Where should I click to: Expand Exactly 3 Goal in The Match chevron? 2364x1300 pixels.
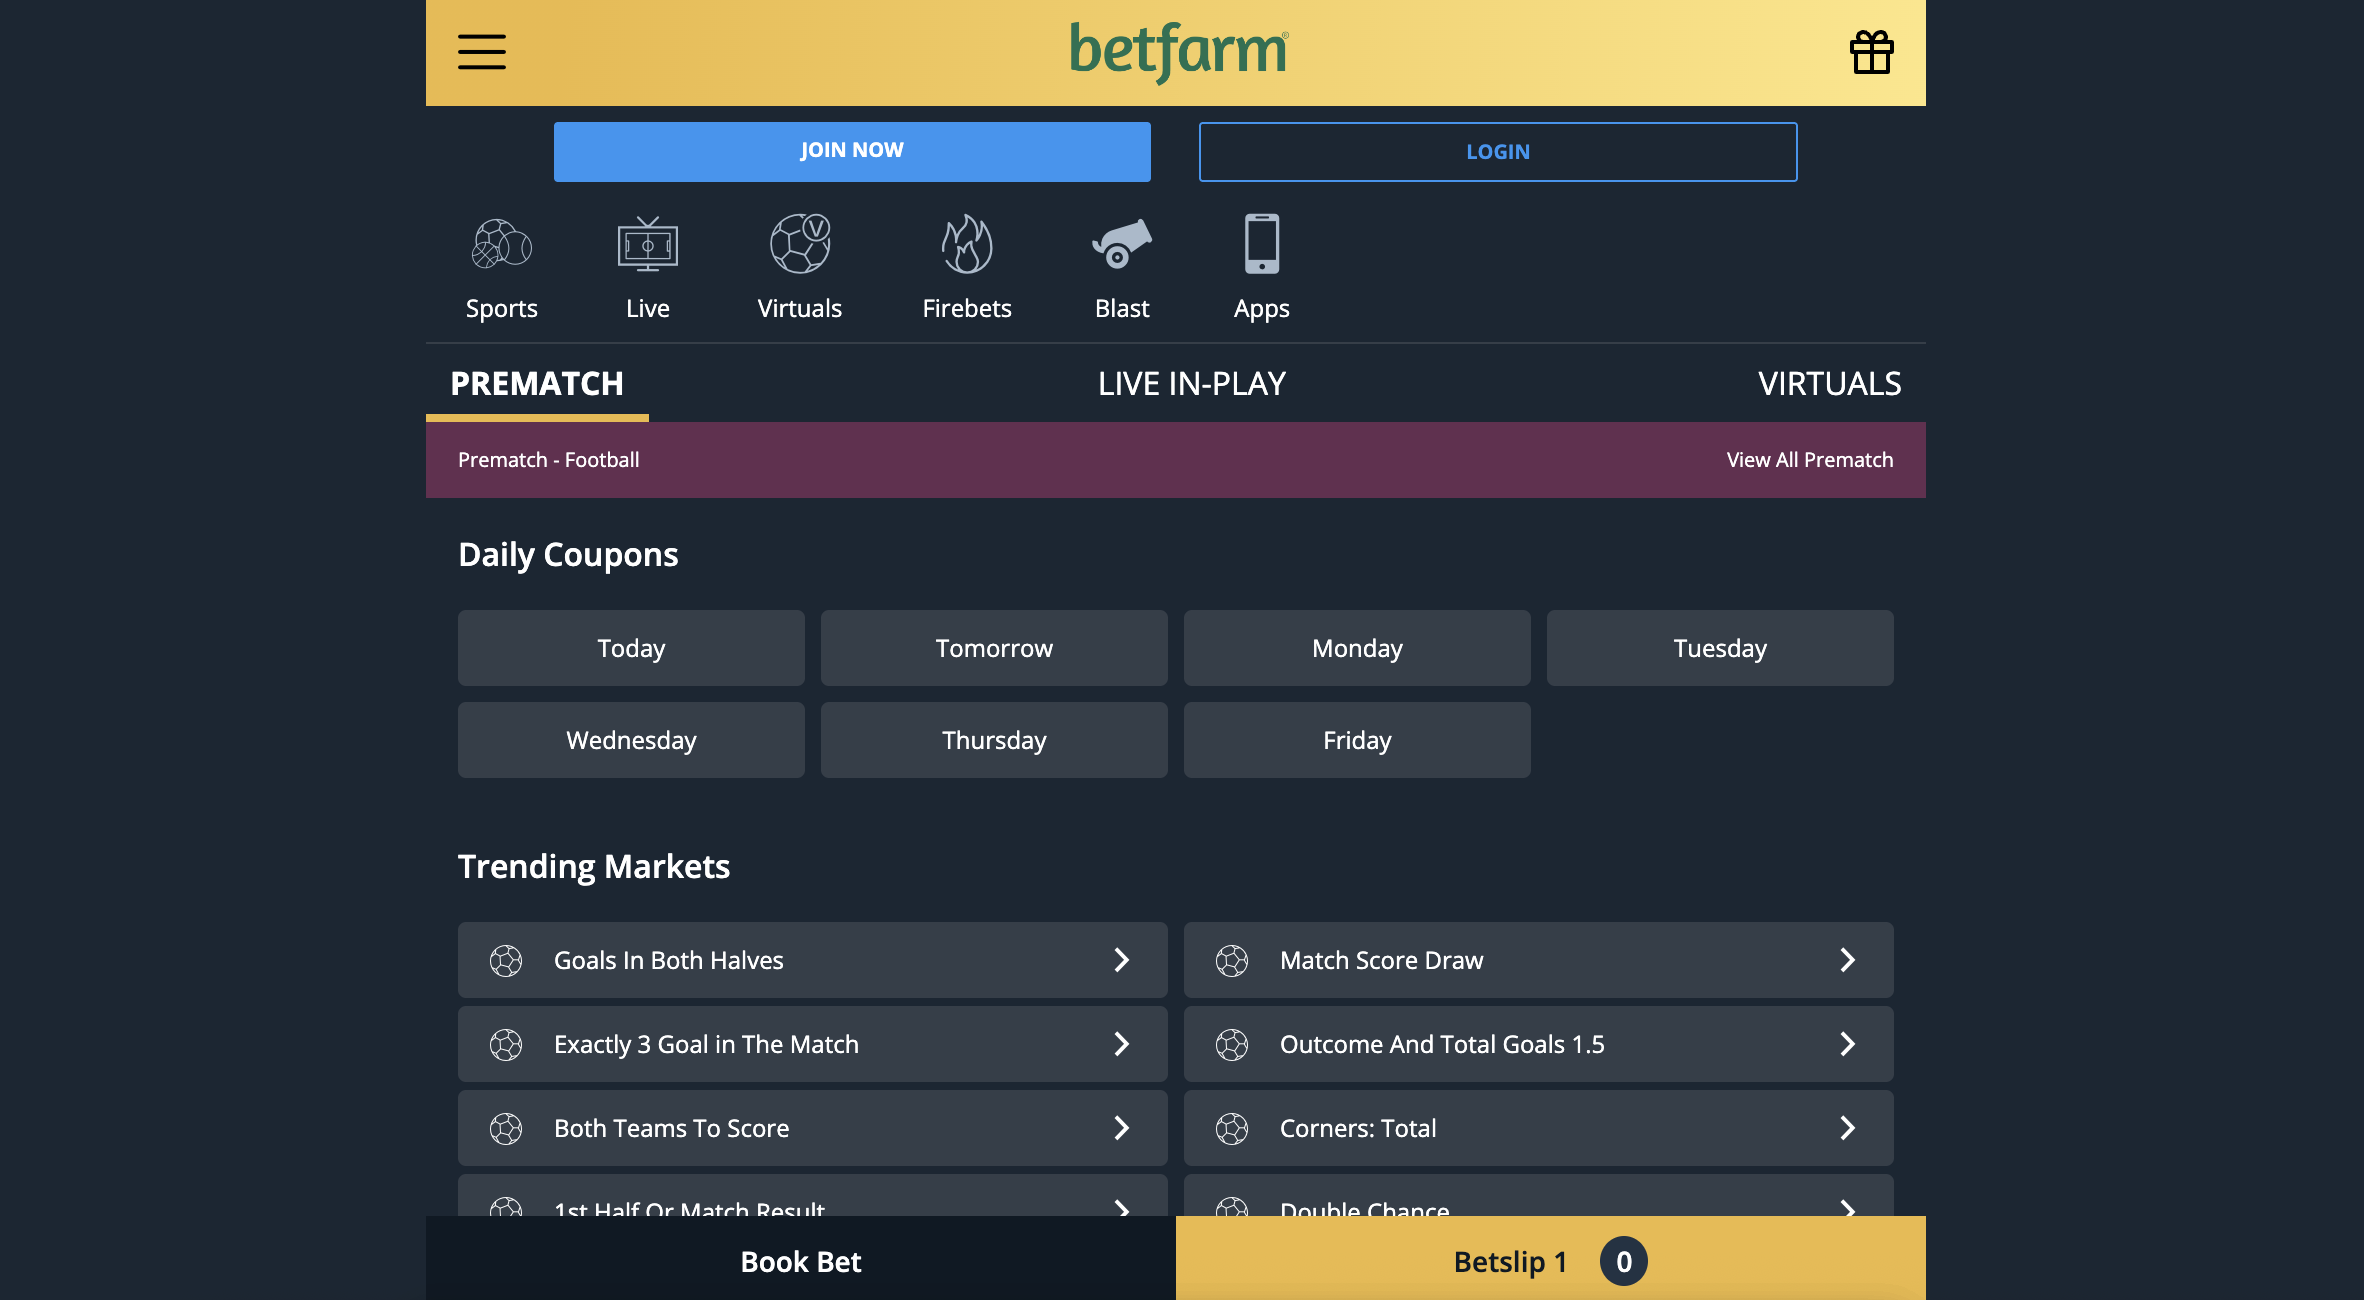click(1122, 1044)
